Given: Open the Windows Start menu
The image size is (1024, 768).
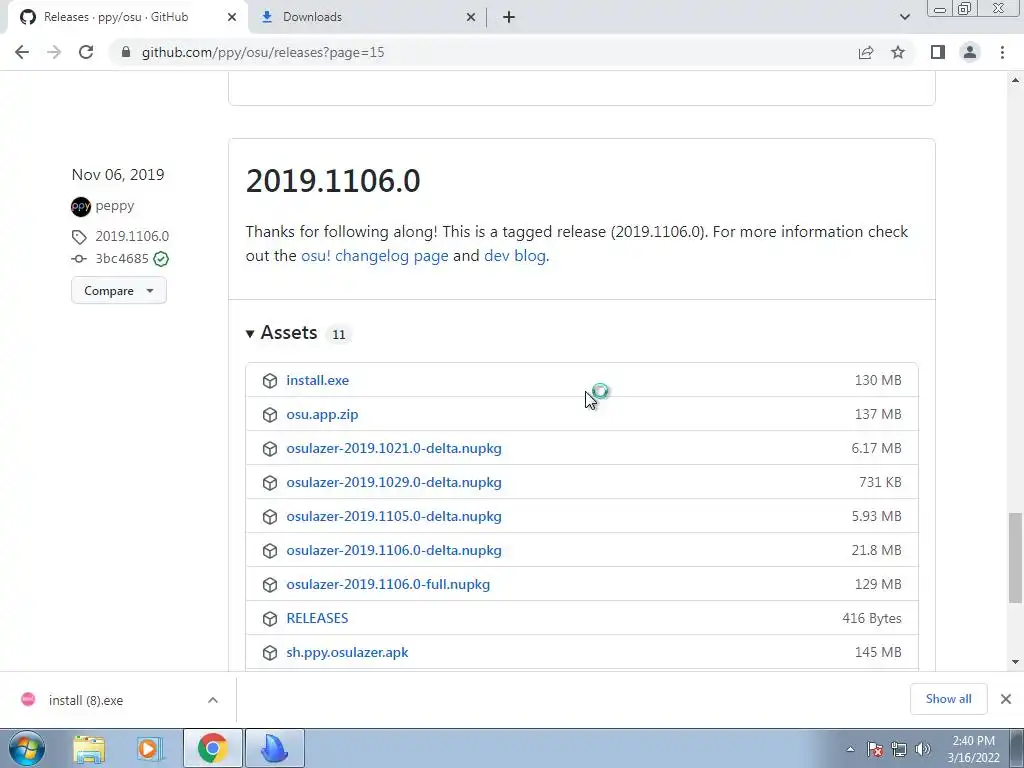Looking at the screenshot, I should click(26, 748).
